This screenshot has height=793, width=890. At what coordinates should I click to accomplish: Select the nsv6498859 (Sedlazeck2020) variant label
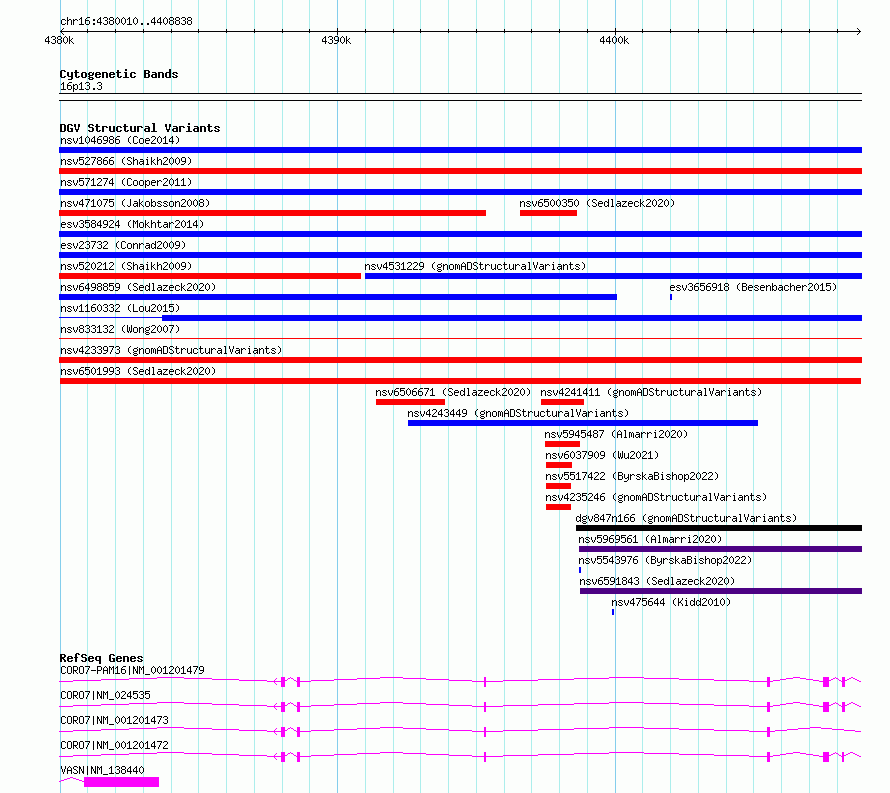pyautogui.click(x=138, y=287)
